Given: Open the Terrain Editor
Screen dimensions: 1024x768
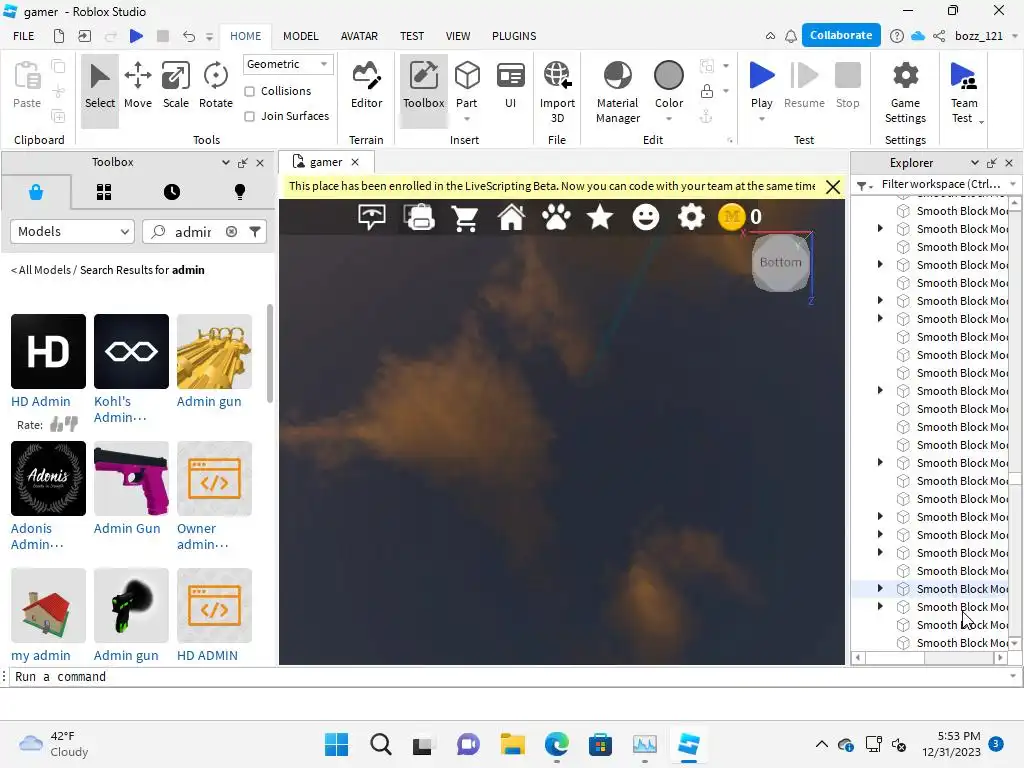Looking at the screenshot, I should point(366,86).
